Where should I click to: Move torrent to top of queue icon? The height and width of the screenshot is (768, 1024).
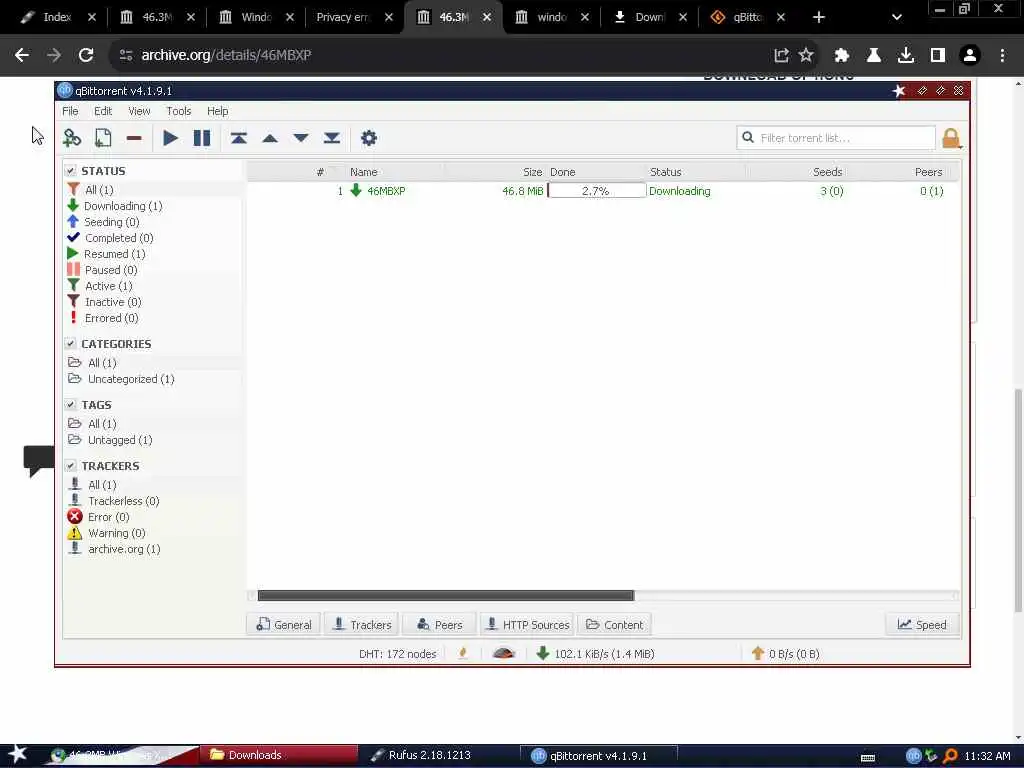point(238,138)
